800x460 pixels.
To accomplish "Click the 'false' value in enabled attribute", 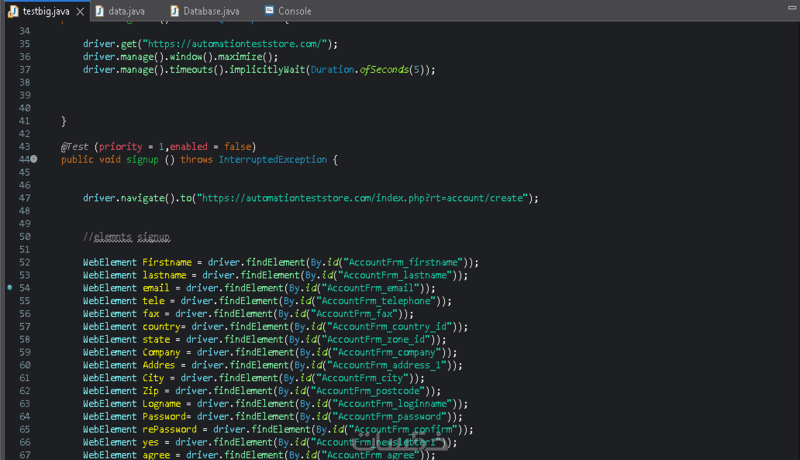I will (237, 146).
